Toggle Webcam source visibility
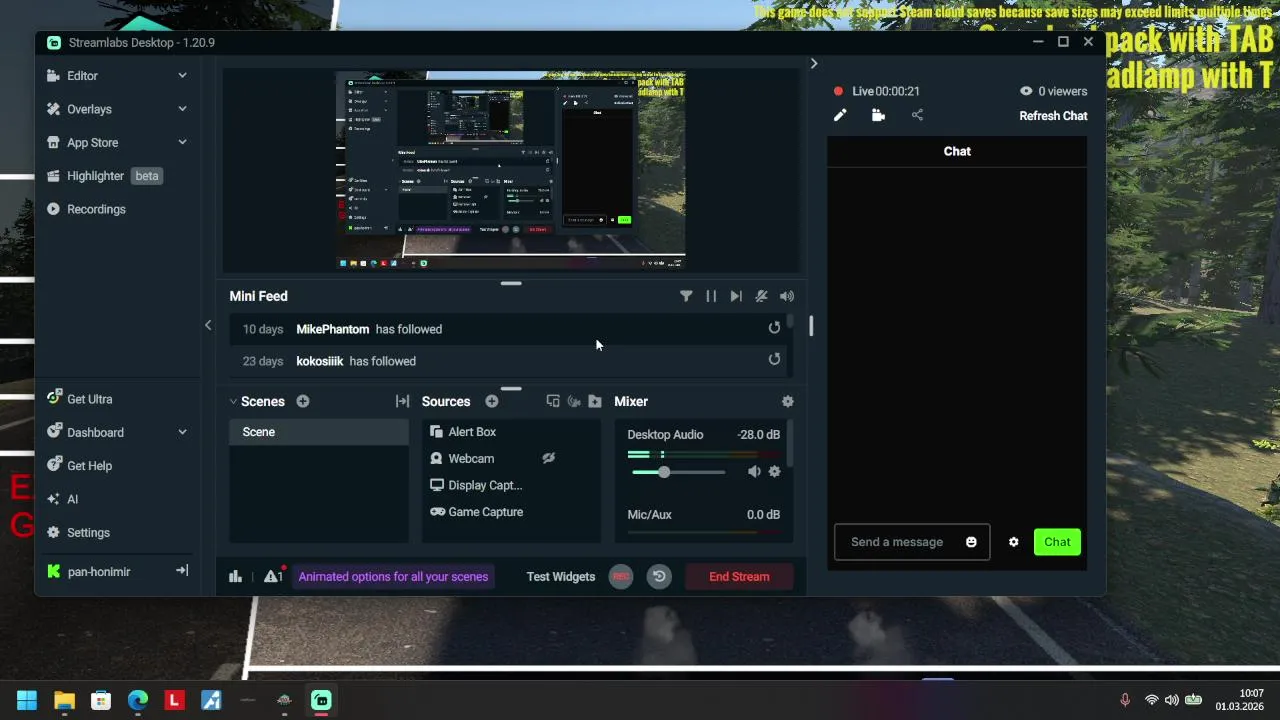1280x720 pixels. point(549,458)
